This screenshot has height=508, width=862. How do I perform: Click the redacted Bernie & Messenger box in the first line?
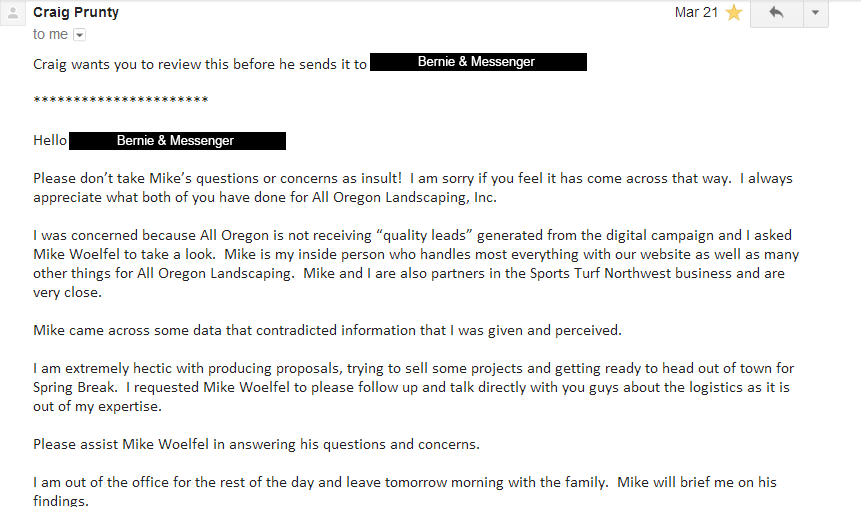pyautogui.click(x=478, y=62)
